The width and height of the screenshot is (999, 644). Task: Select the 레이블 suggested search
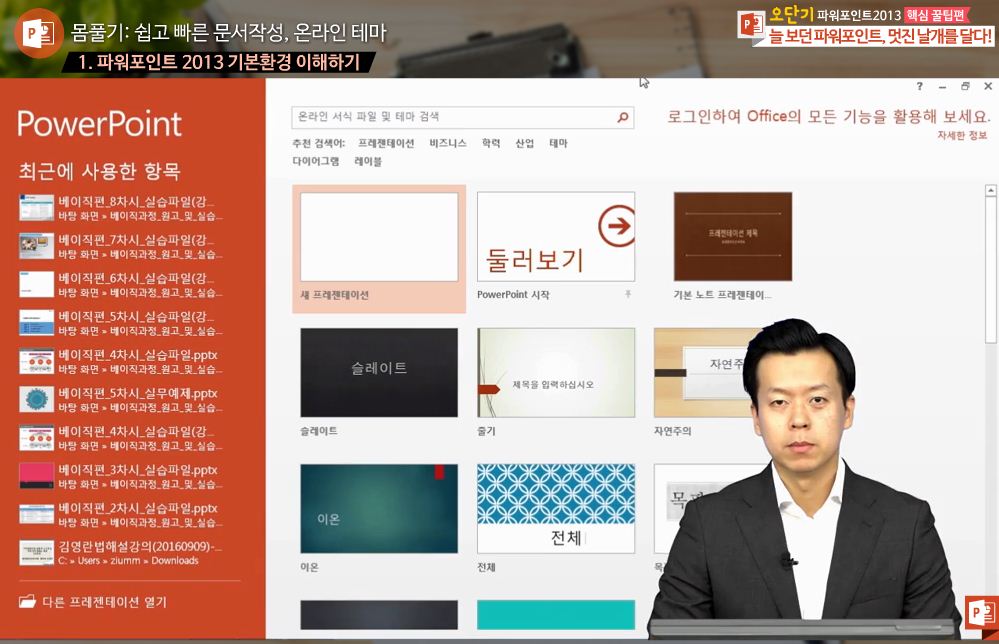368,161
